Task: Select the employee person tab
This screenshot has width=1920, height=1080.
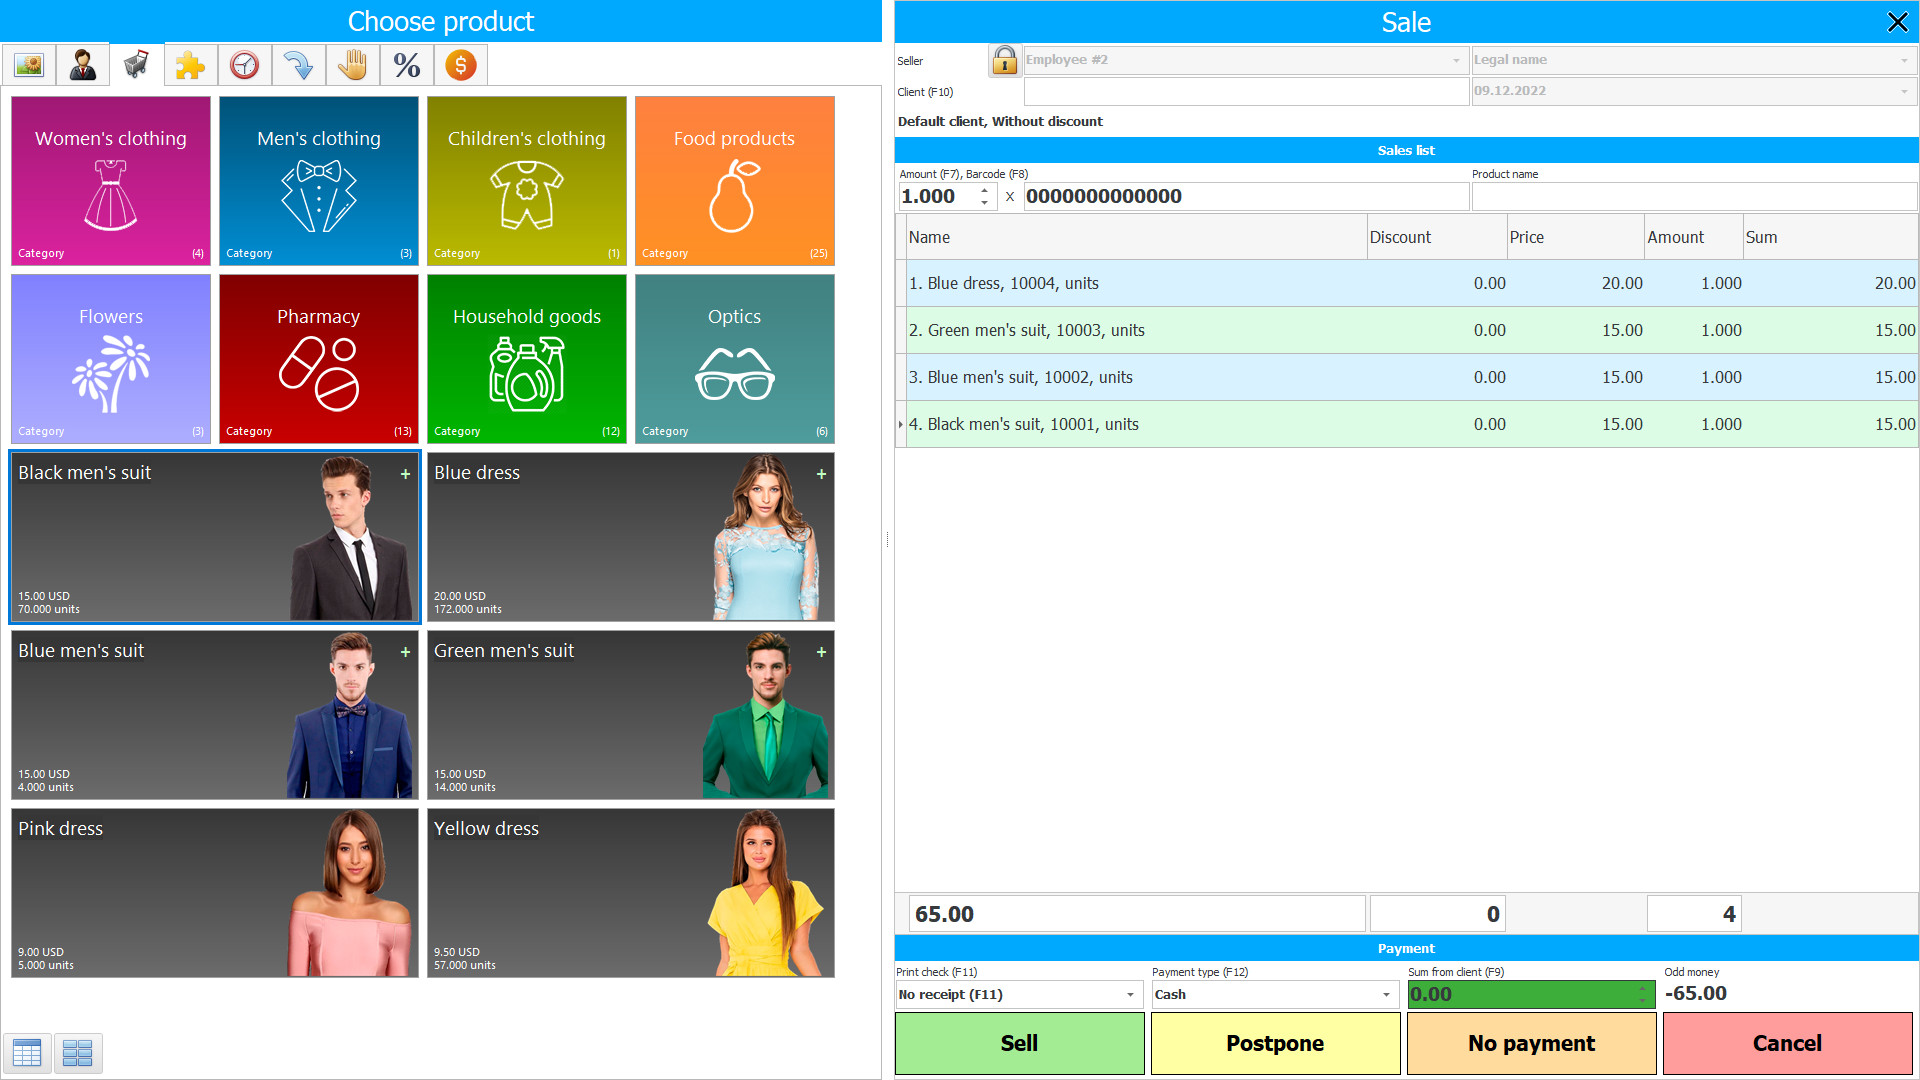Action: coord(82,64)
